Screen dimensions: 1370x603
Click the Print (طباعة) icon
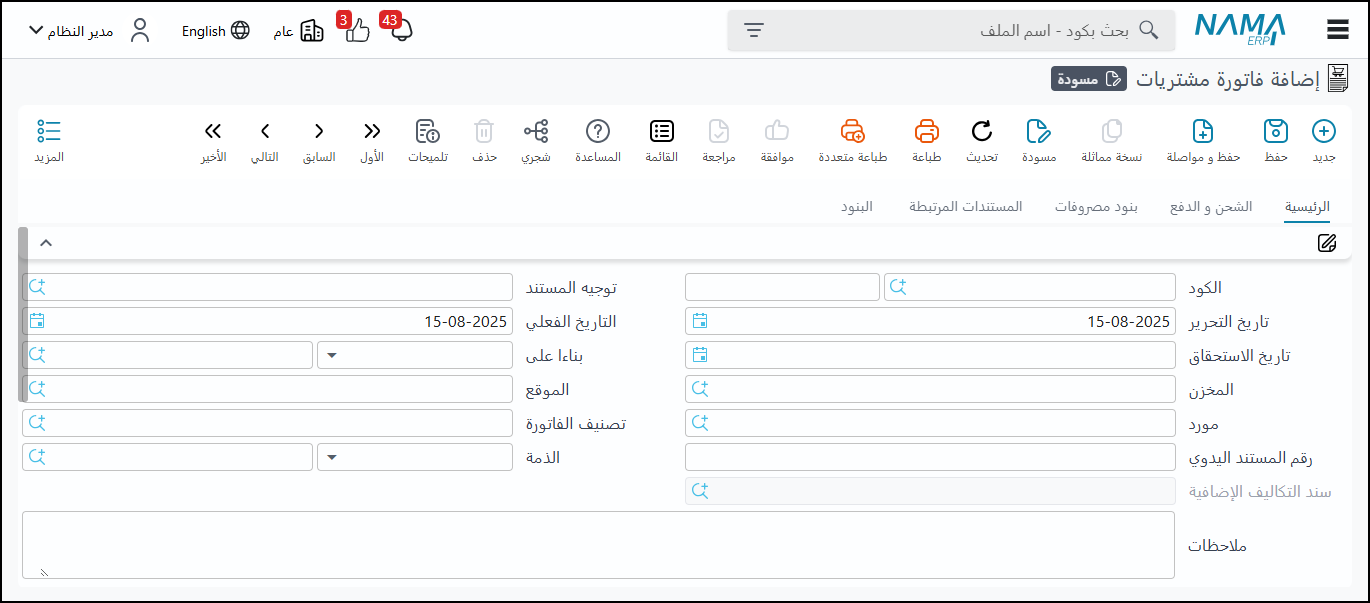pos(927,132)
